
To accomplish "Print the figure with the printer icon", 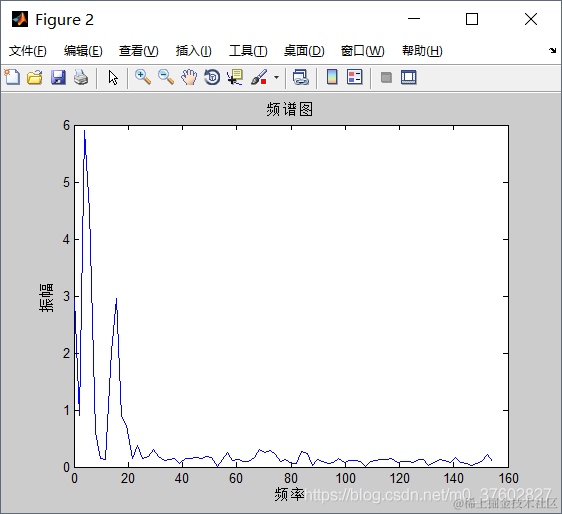I will 81,77.
